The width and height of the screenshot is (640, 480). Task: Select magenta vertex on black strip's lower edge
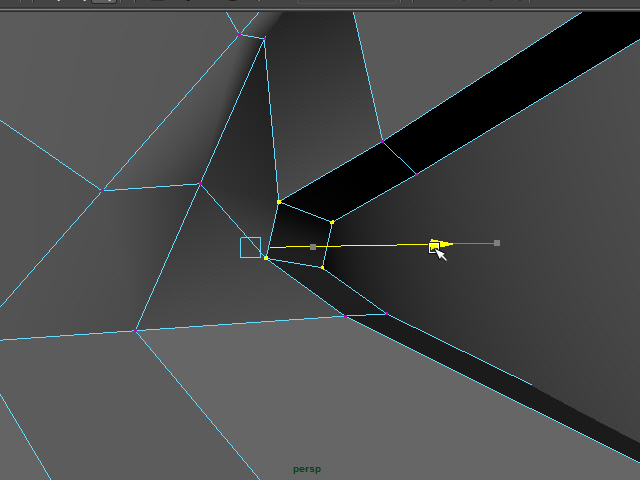(x=416, y=175)
